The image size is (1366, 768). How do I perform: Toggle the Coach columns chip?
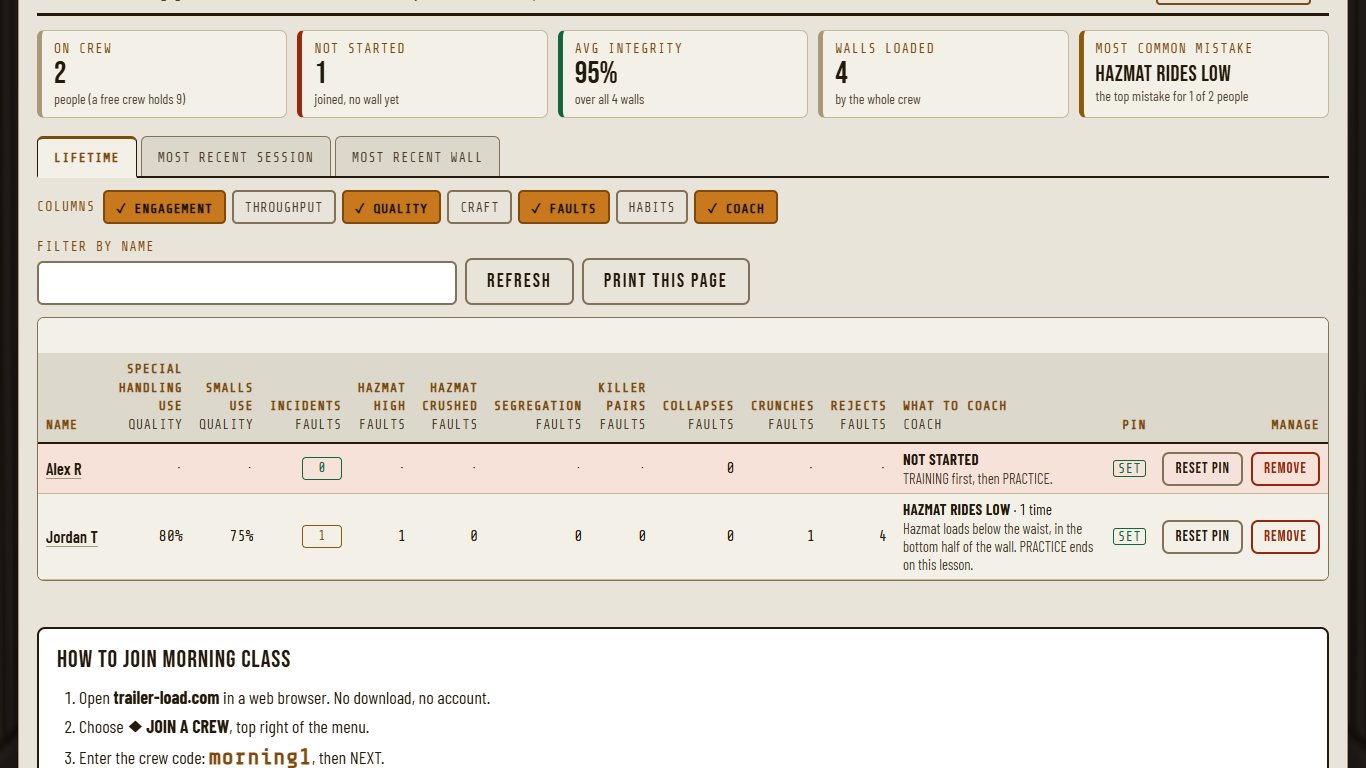tap(736, 207)
